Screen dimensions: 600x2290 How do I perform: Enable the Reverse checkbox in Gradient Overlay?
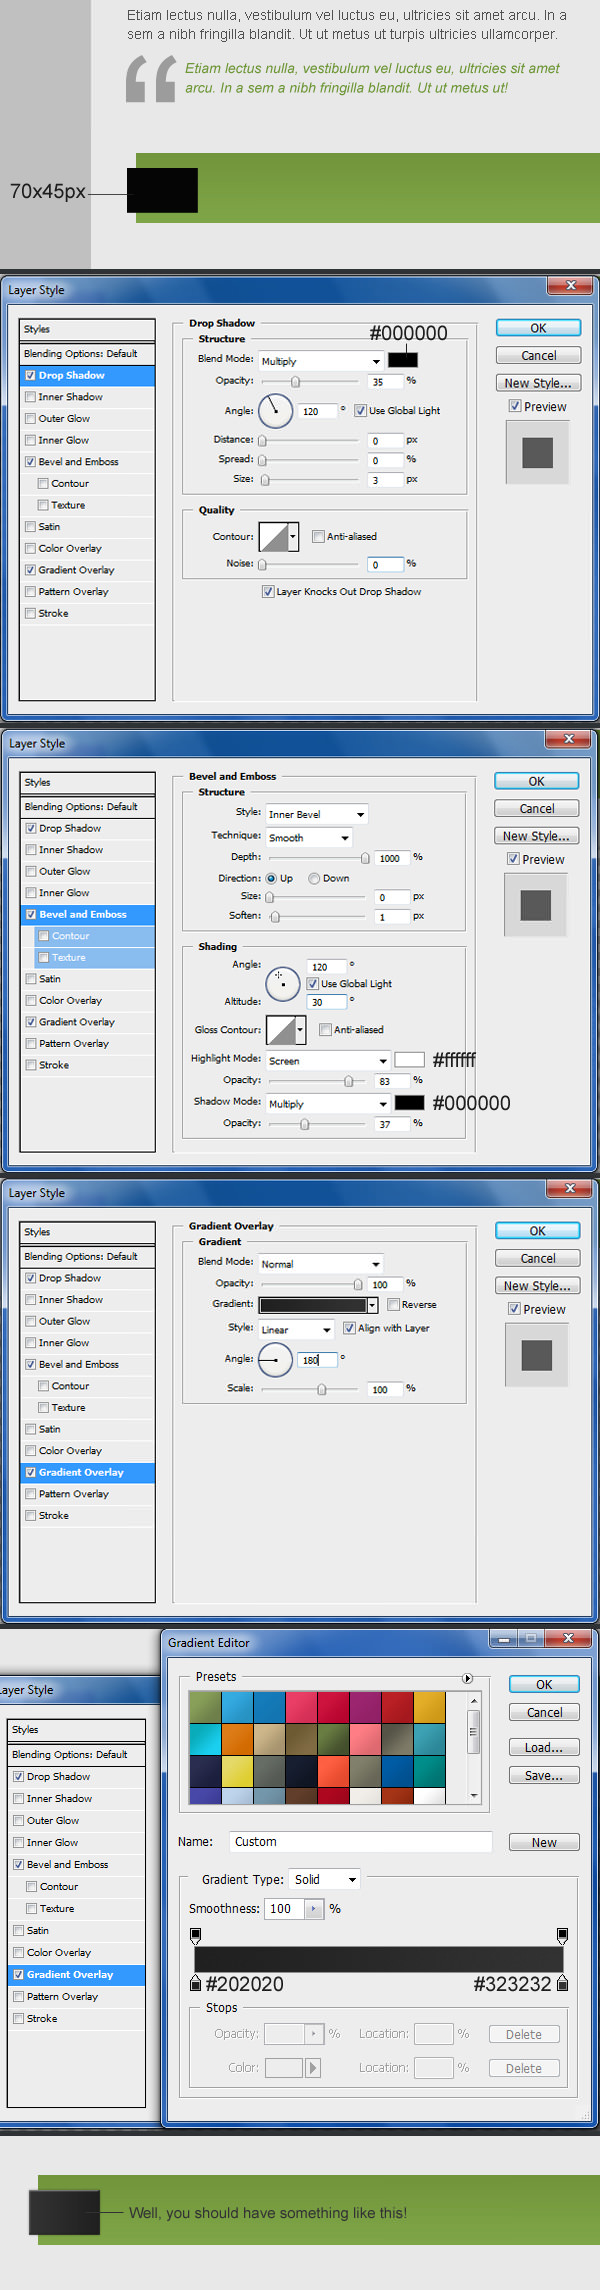point(394,1305)
